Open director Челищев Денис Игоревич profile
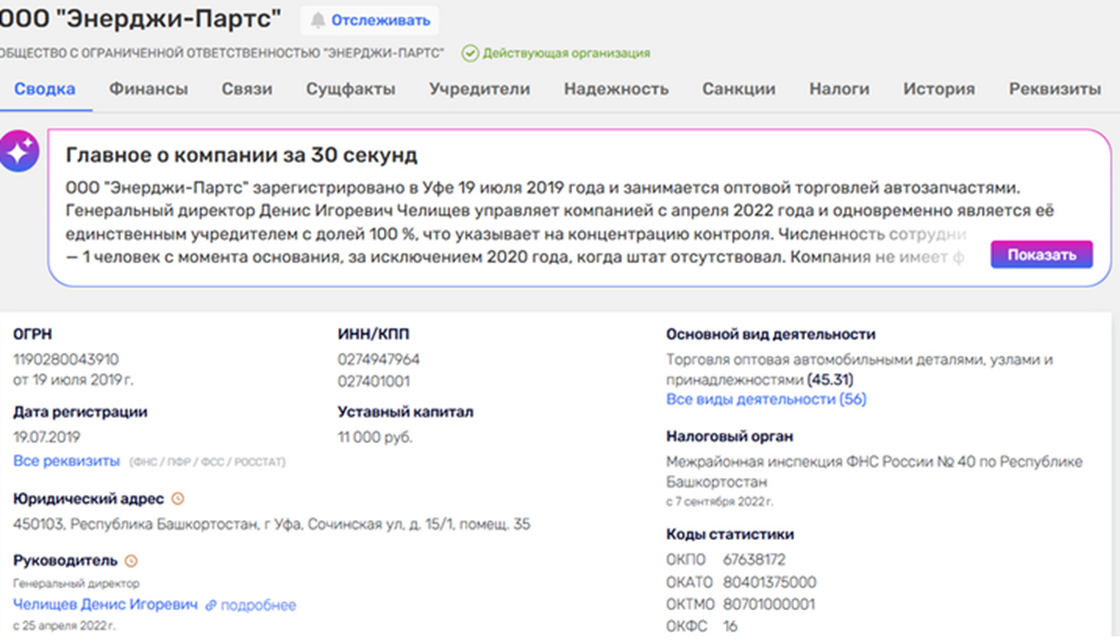Viewport: 1120px width, 641px height. pos(105,605)
